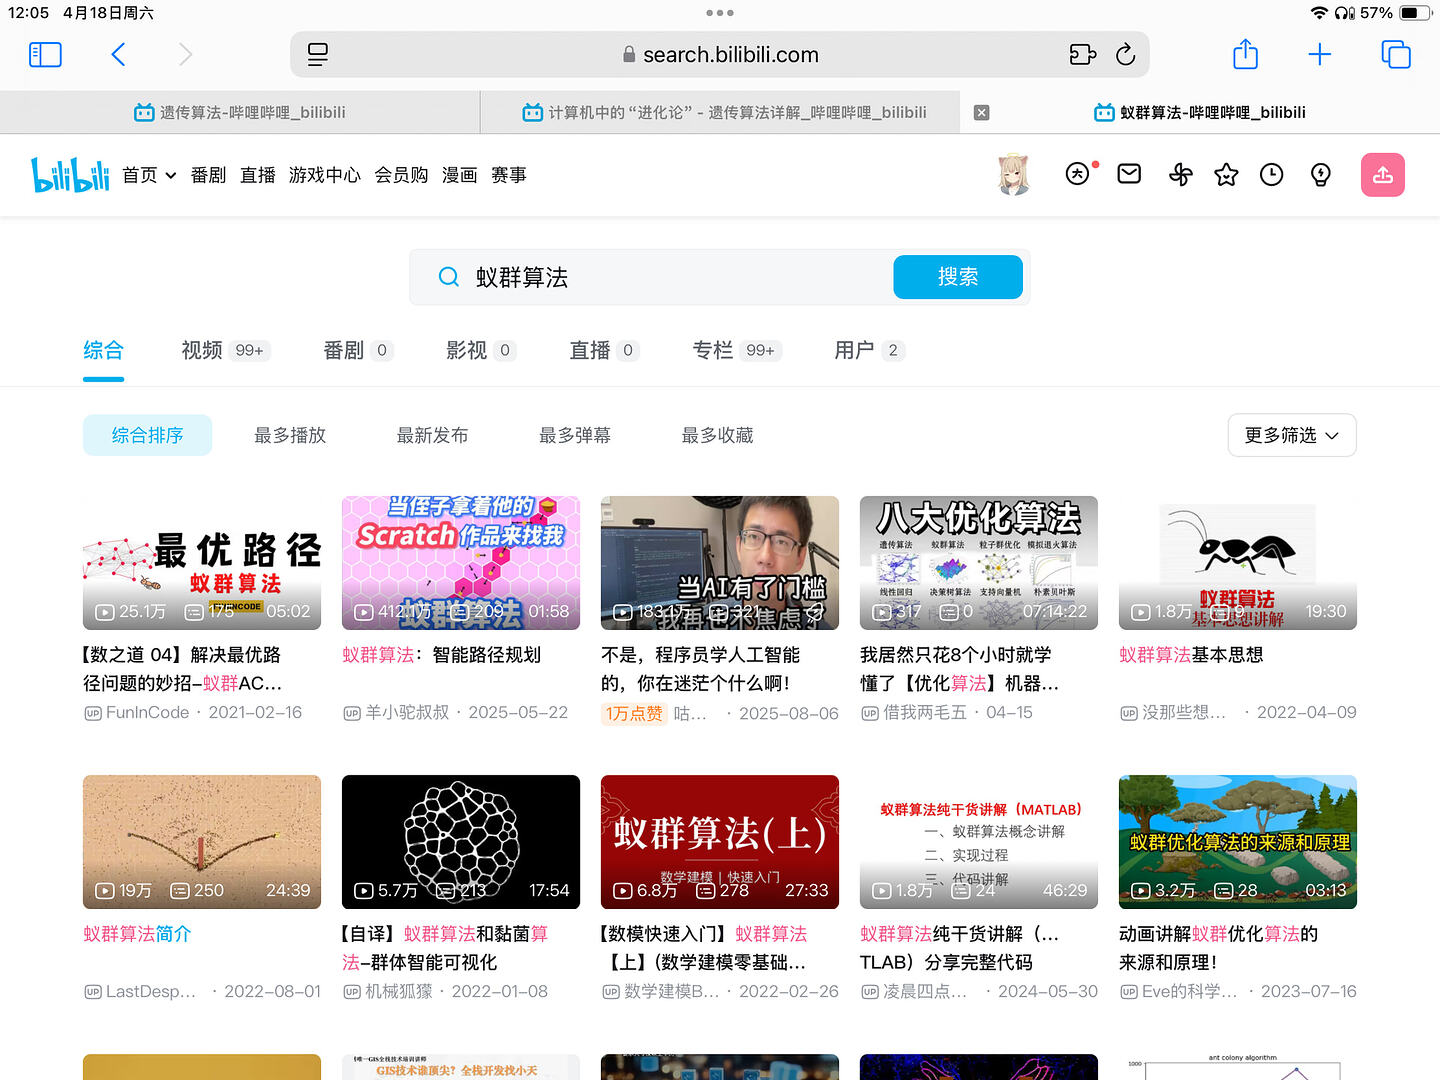Select 最多收藏 sort option
Viewport: 1440px width, 1080px height.
tap(717, 435)
